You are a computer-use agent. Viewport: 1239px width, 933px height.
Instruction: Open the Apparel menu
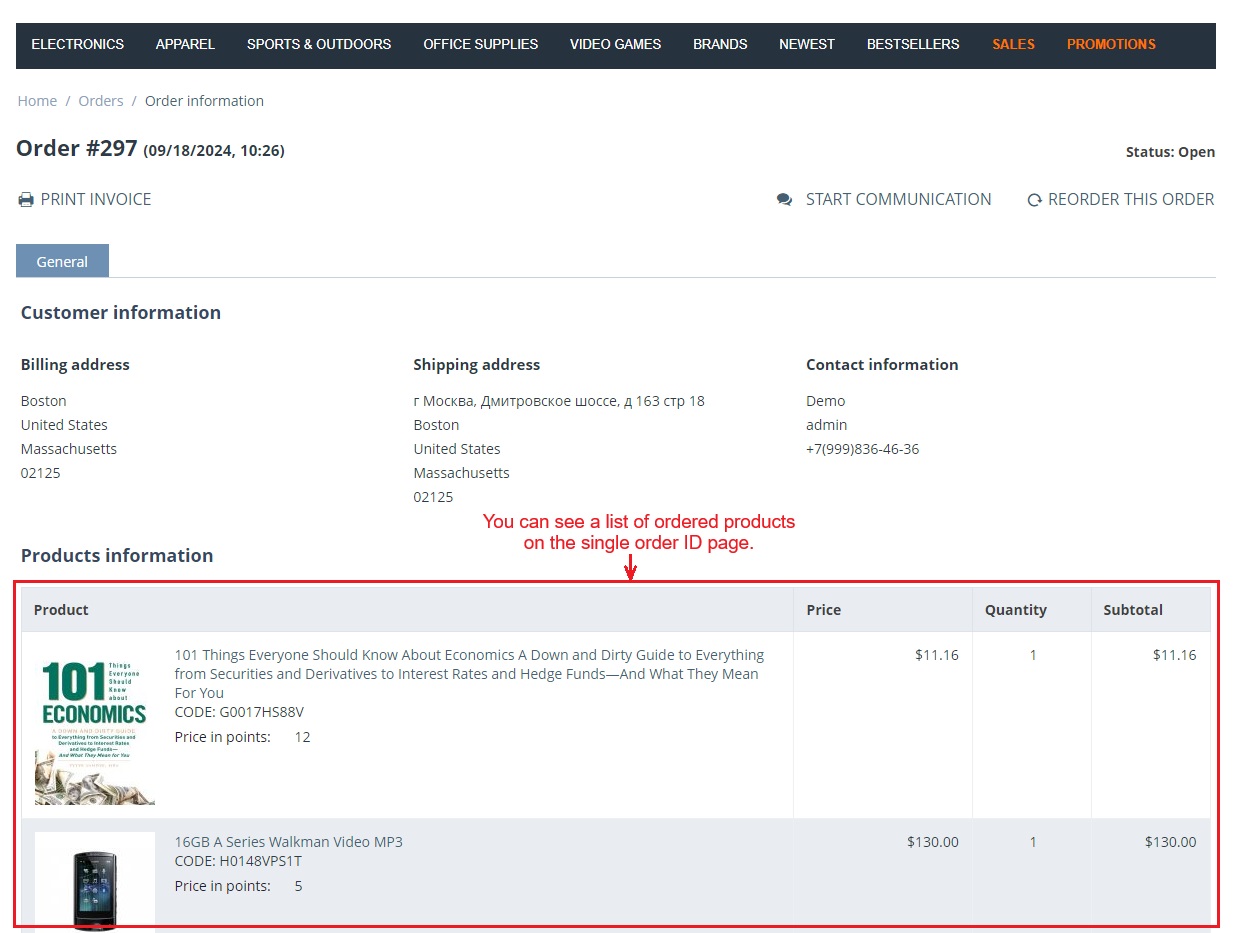coord(185,44)
